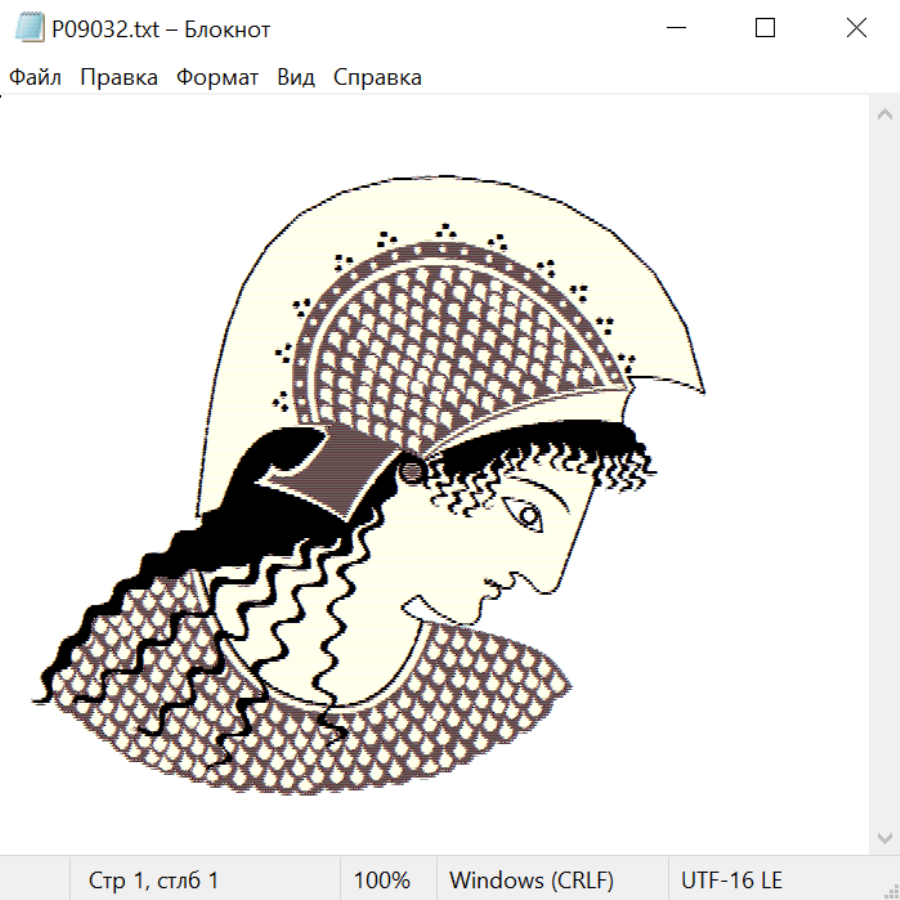Click the UTF-16 LE encoding field
The height and width of the screenshot is (900, 900).
[x=731, y=881]
